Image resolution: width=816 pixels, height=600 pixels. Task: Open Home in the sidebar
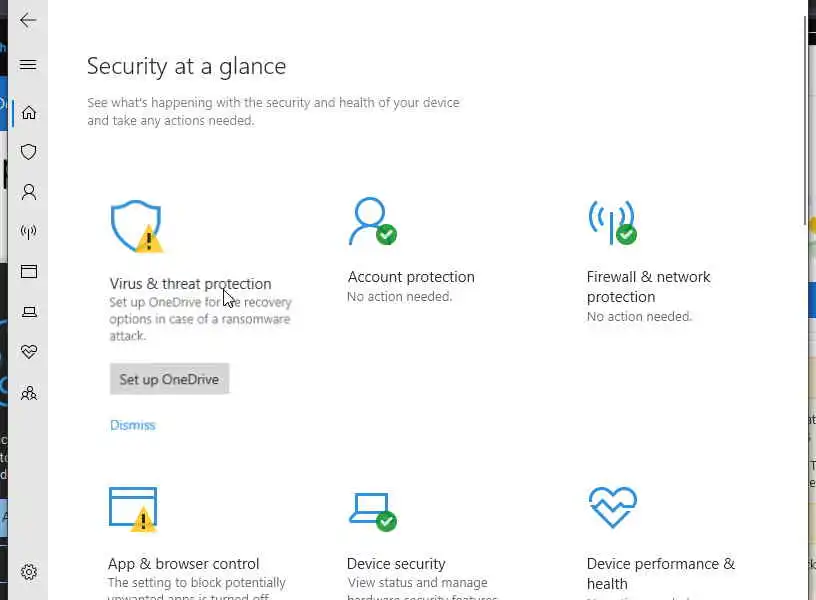[29, 112]
